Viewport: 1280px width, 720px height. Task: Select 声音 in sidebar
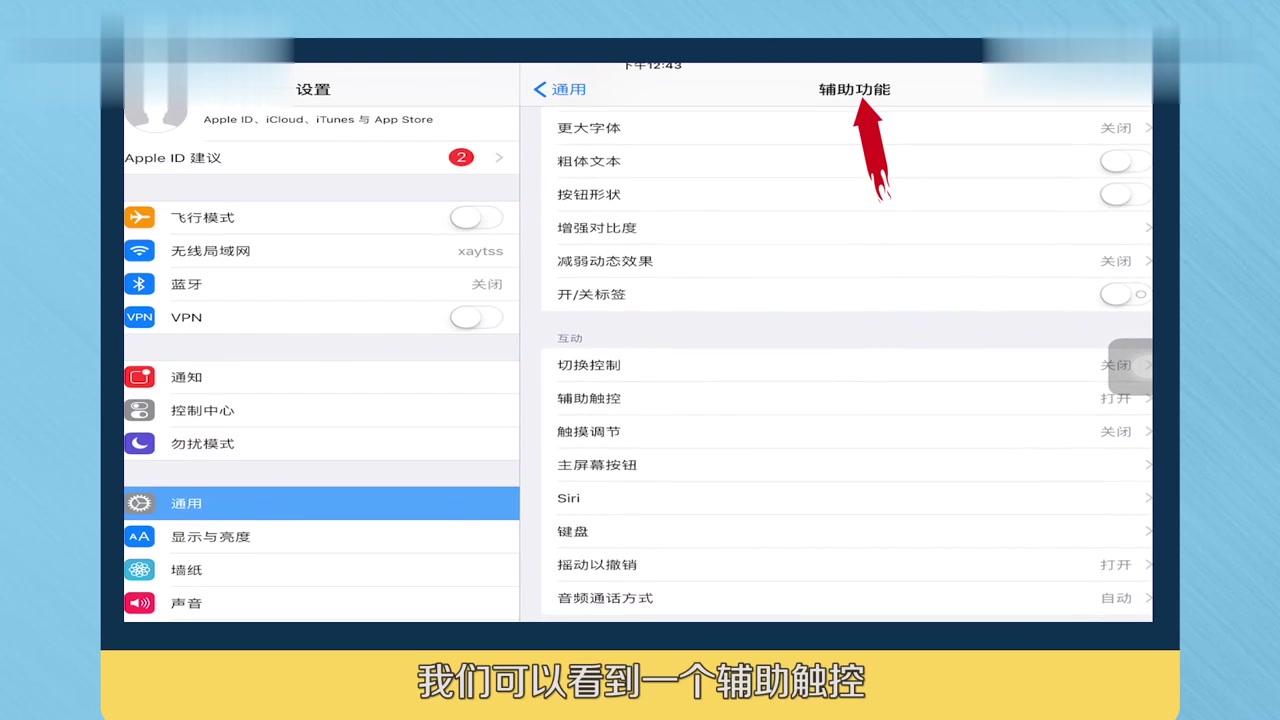click(321, 603)
